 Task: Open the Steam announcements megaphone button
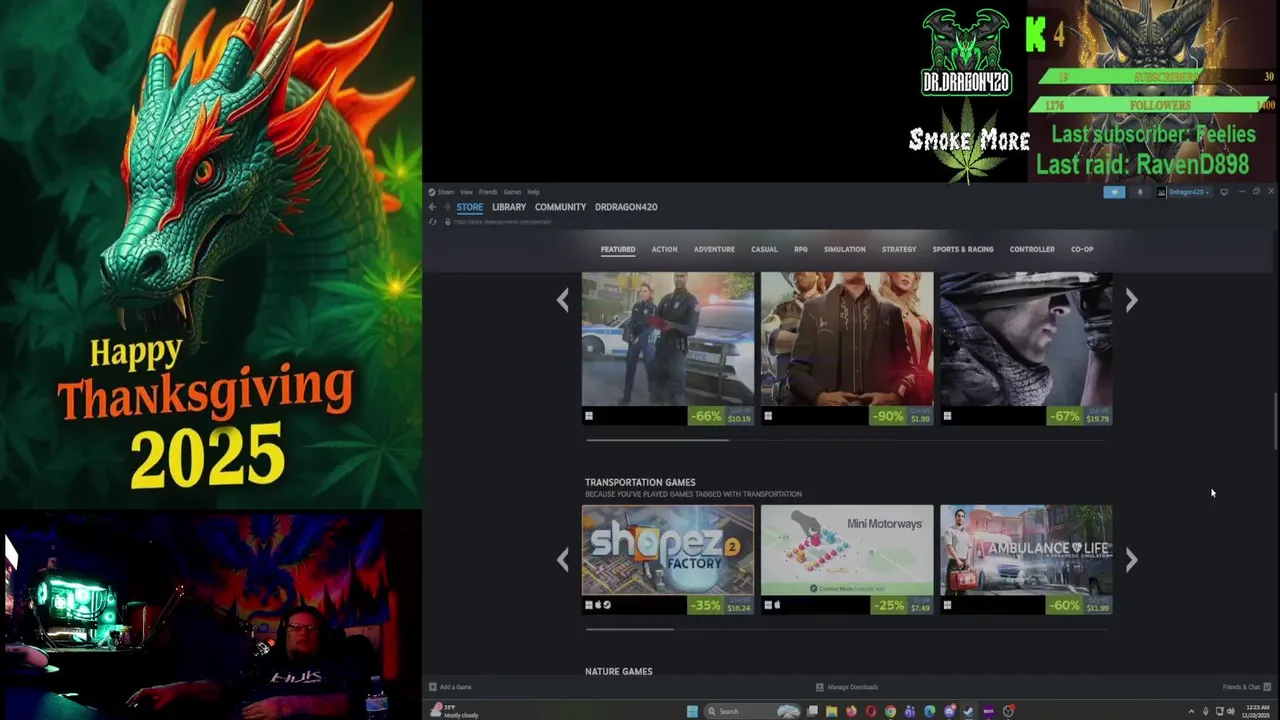coord(1114,192)
